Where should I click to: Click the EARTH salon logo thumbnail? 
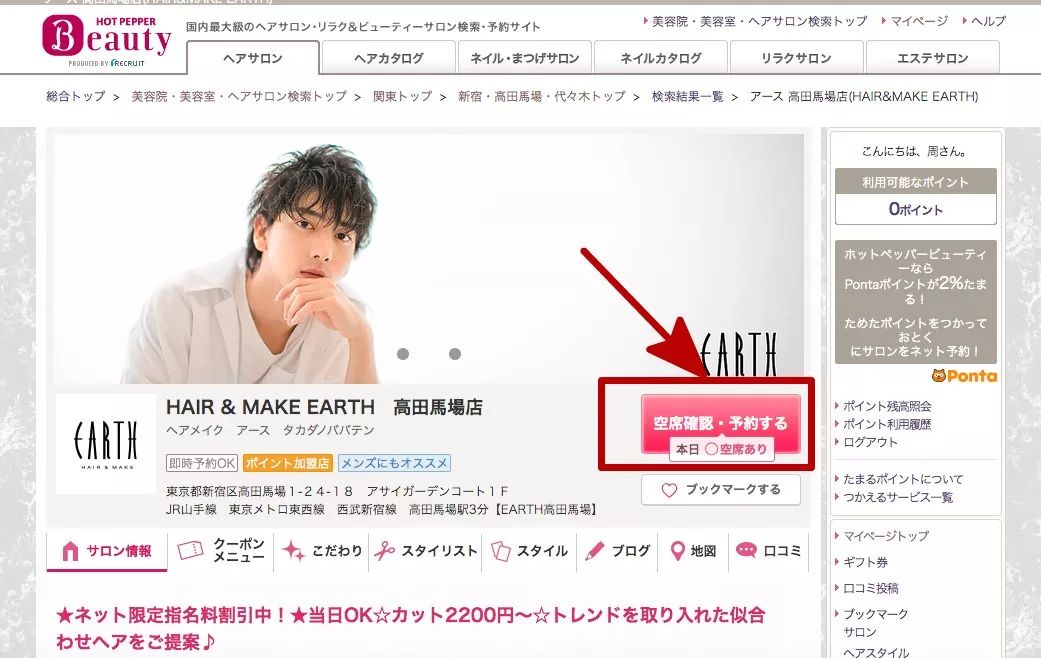tap(106, 444)
